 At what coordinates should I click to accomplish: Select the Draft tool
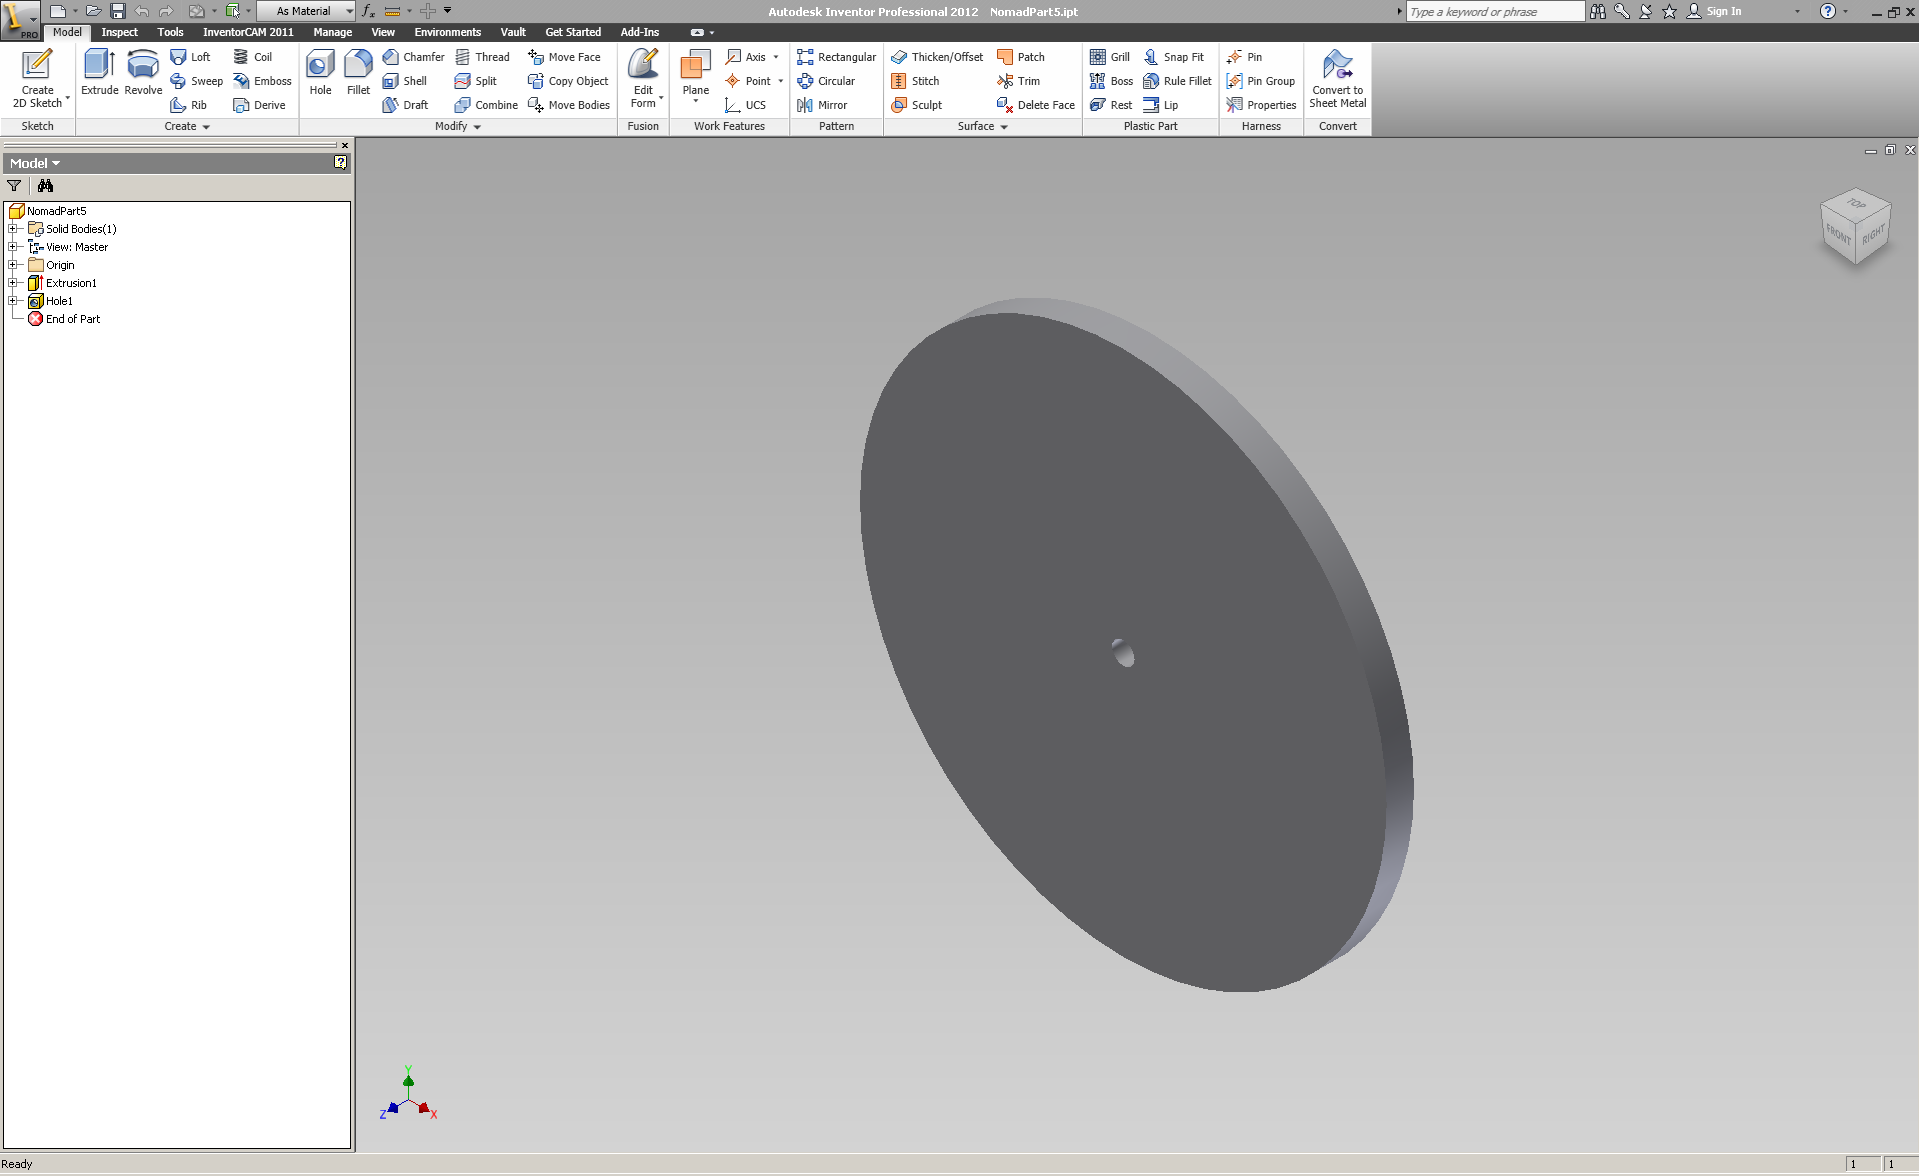click(x=405, y=105)
